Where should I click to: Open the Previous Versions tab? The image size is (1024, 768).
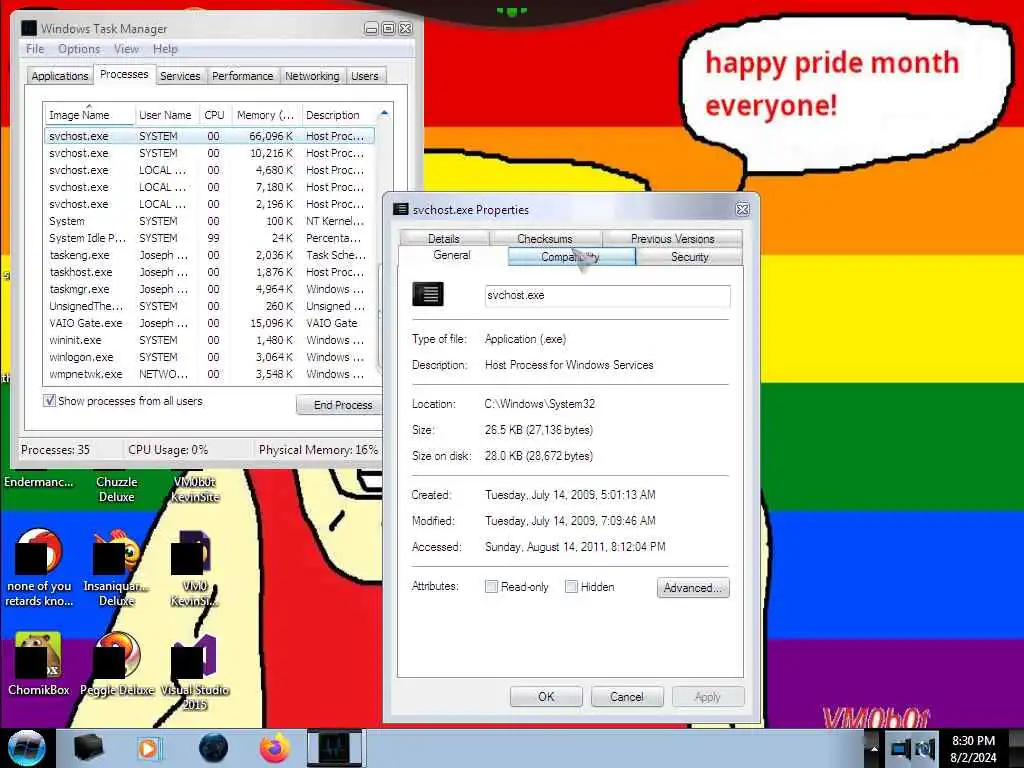(673, 238)
